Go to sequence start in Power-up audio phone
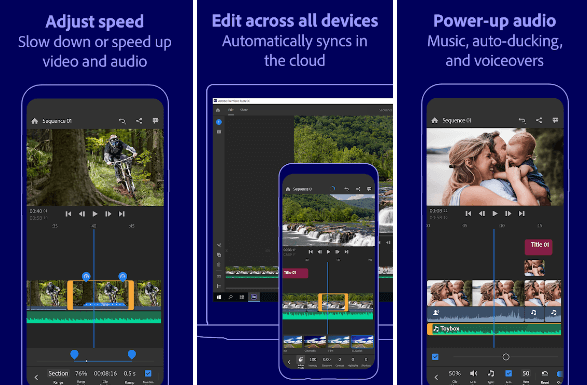 468,213
